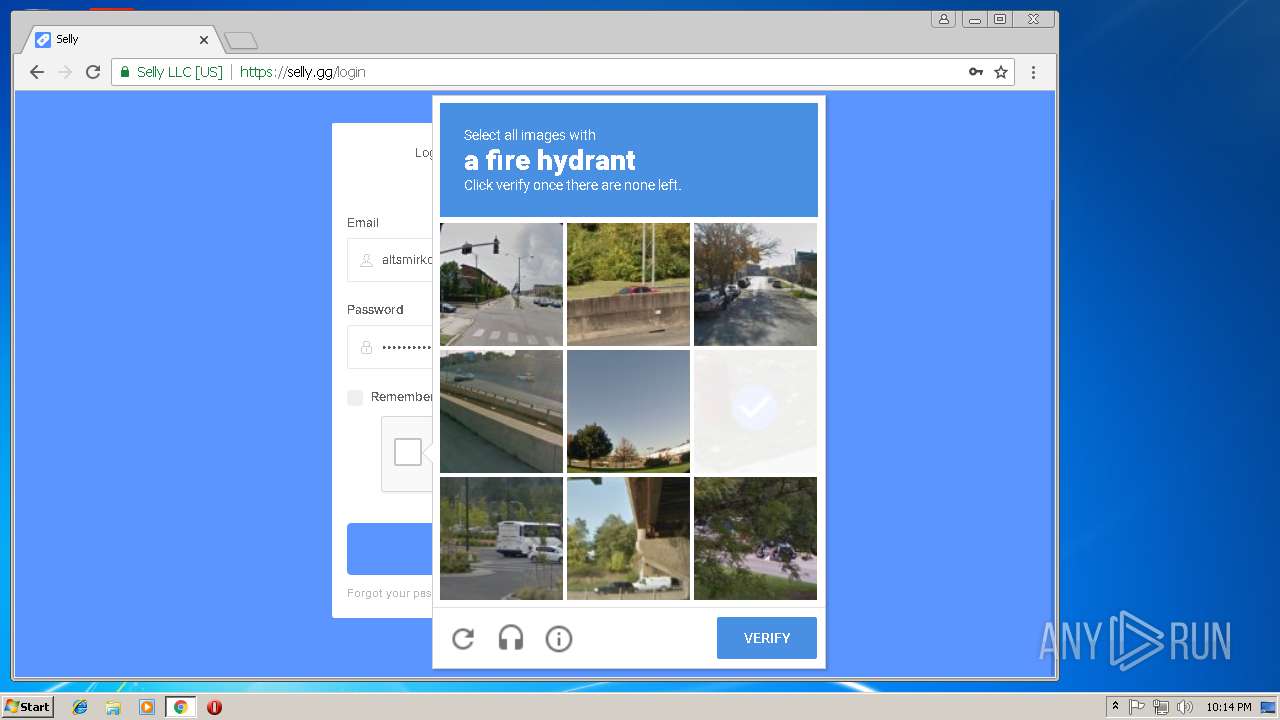Click the Show desktop button
The height and width of the screenshot is (720, 1280).
[x=1268, y=707]
